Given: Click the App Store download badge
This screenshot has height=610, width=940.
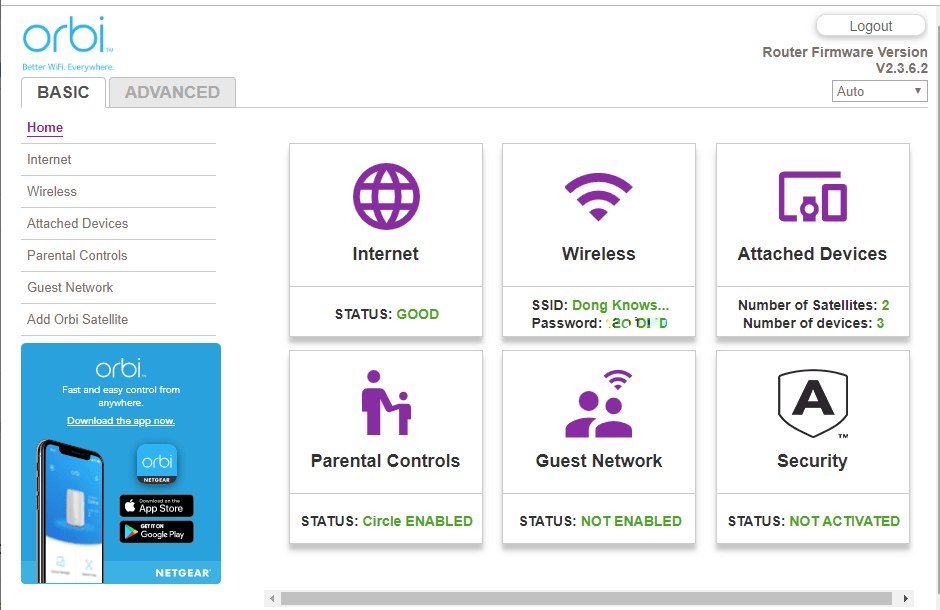Looking at the screenshot, I should coord(156,506).
